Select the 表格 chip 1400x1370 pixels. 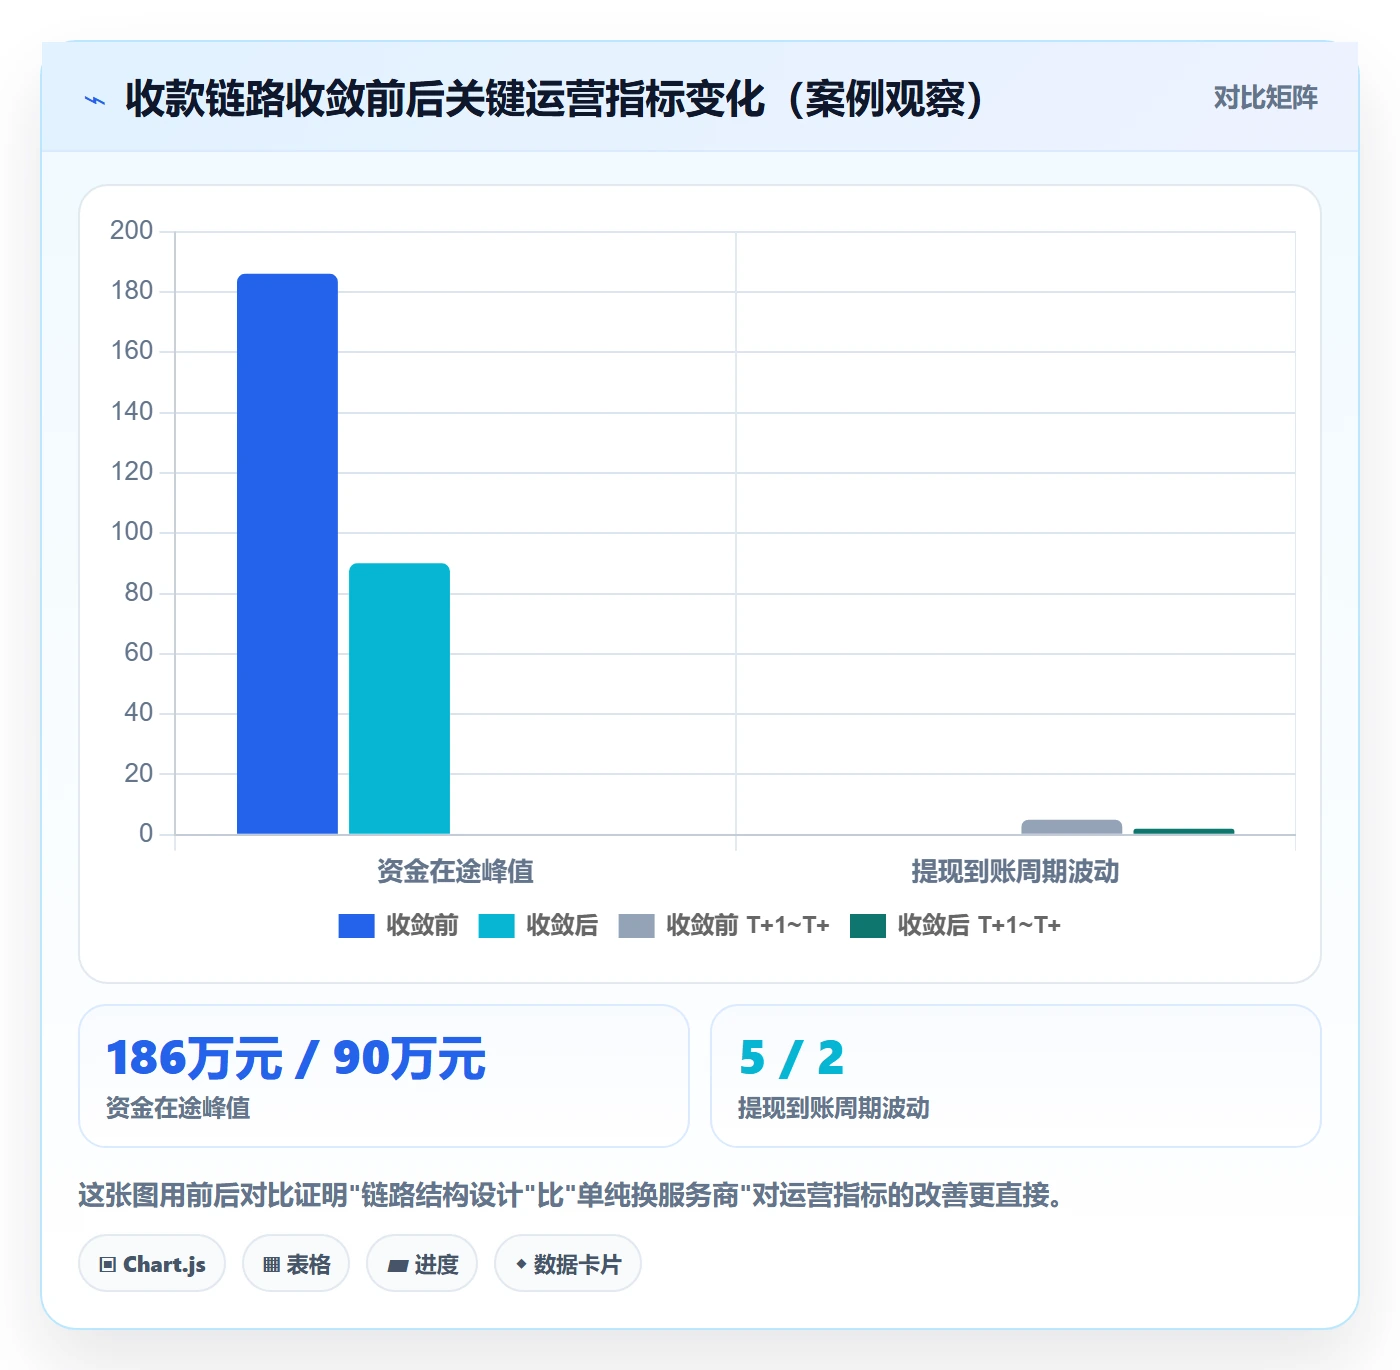pyautogui.click(x=296, y=1264)
